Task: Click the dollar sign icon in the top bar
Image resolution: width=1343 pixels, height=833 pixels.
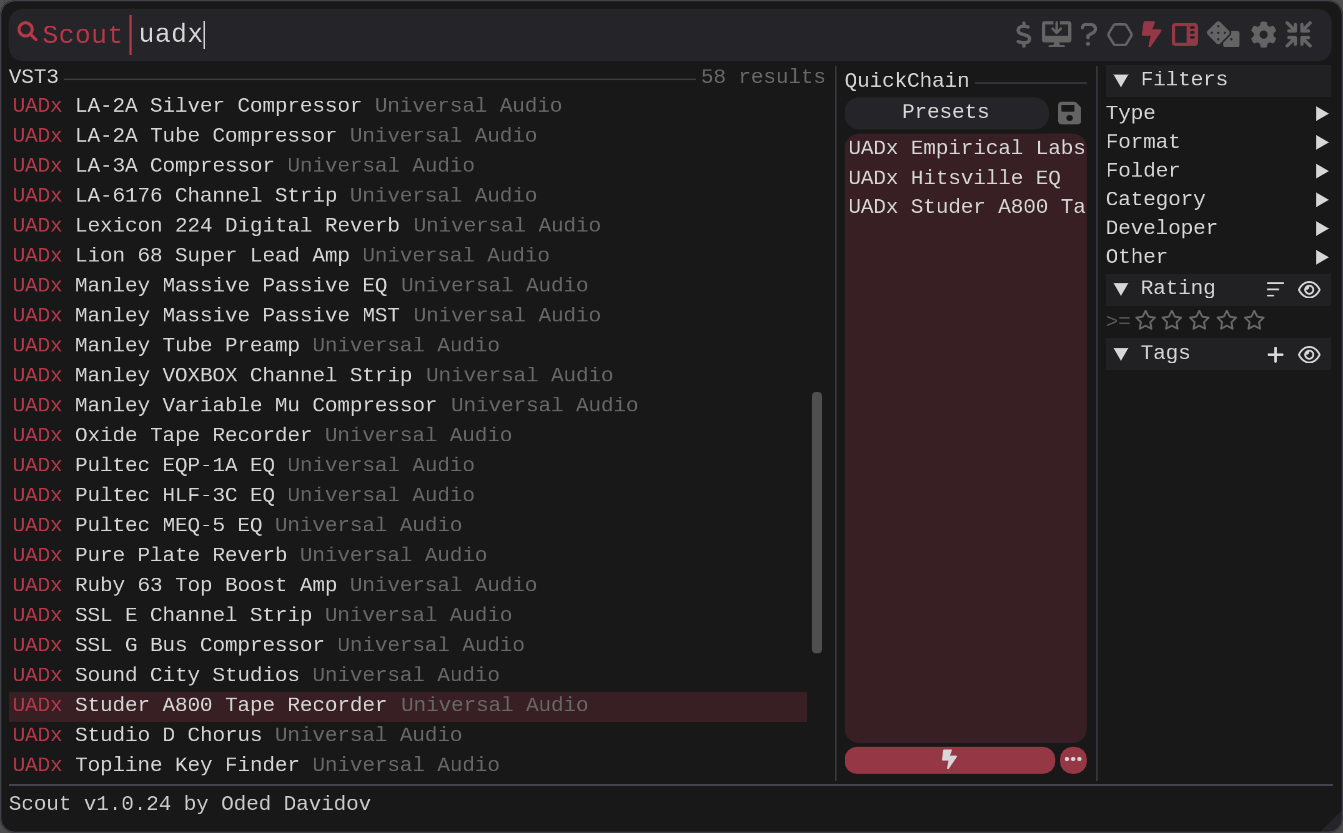Action: [1023, 35]
